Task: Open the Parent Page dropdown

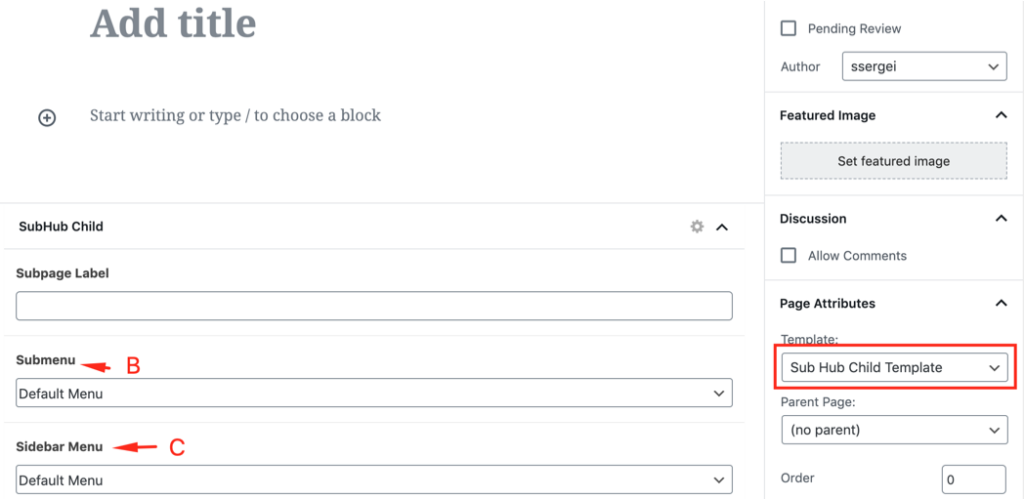Action: coord(894,431)
